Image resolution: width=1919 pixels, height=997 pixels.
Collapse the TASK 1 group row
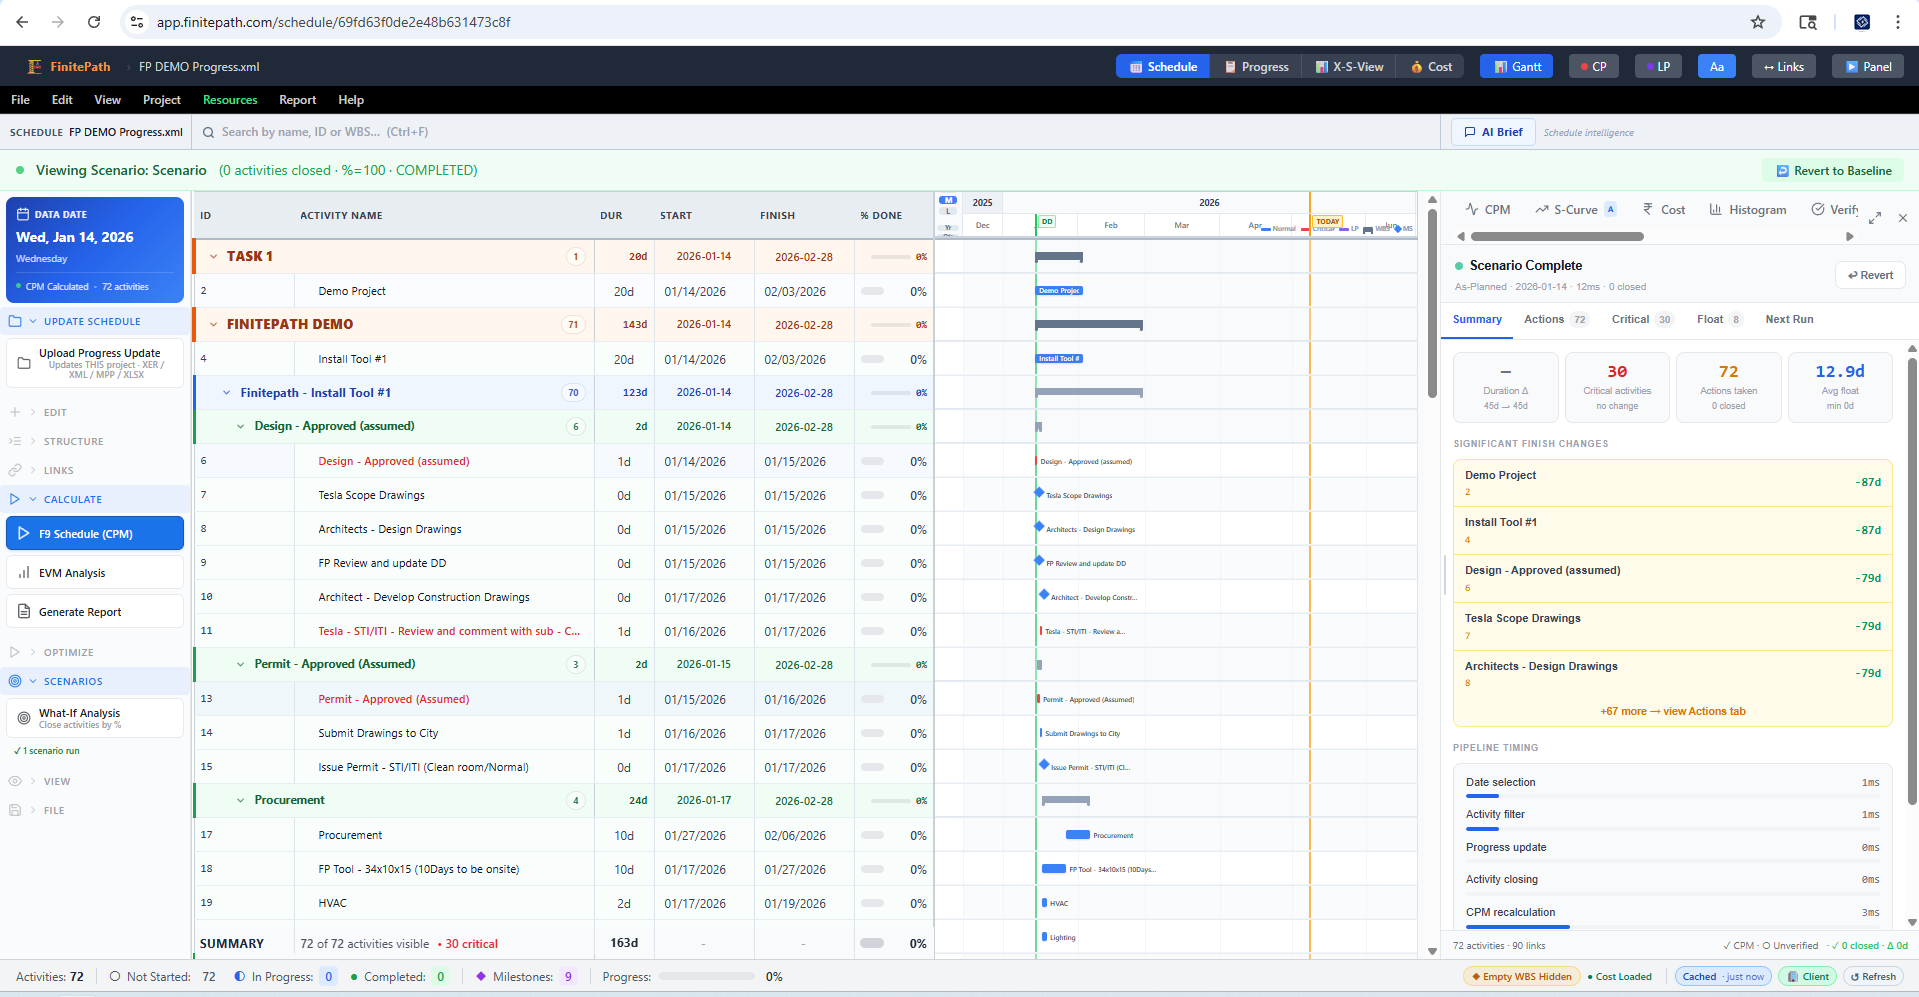pos(214,257)
